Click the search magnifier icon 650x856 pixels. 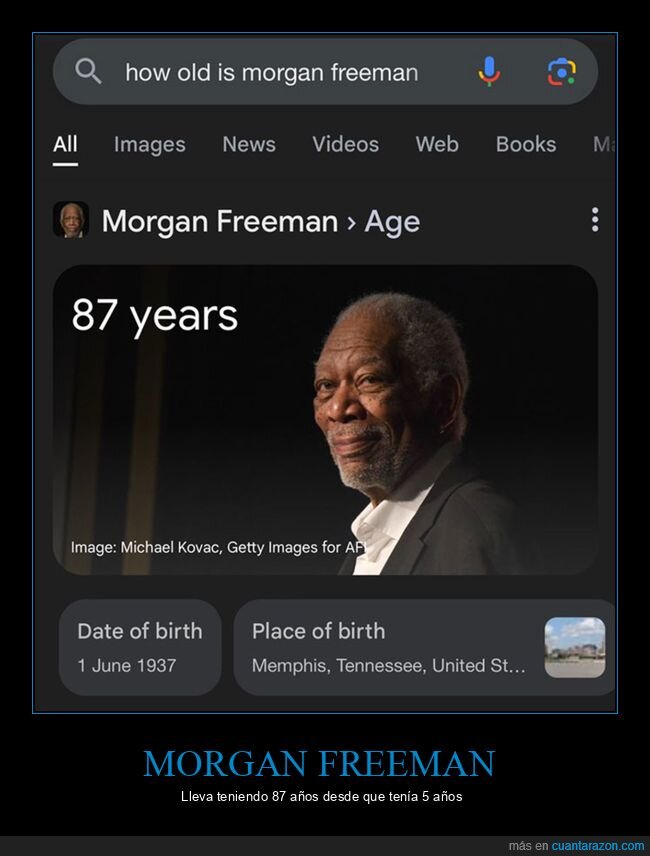coord(88,72)
